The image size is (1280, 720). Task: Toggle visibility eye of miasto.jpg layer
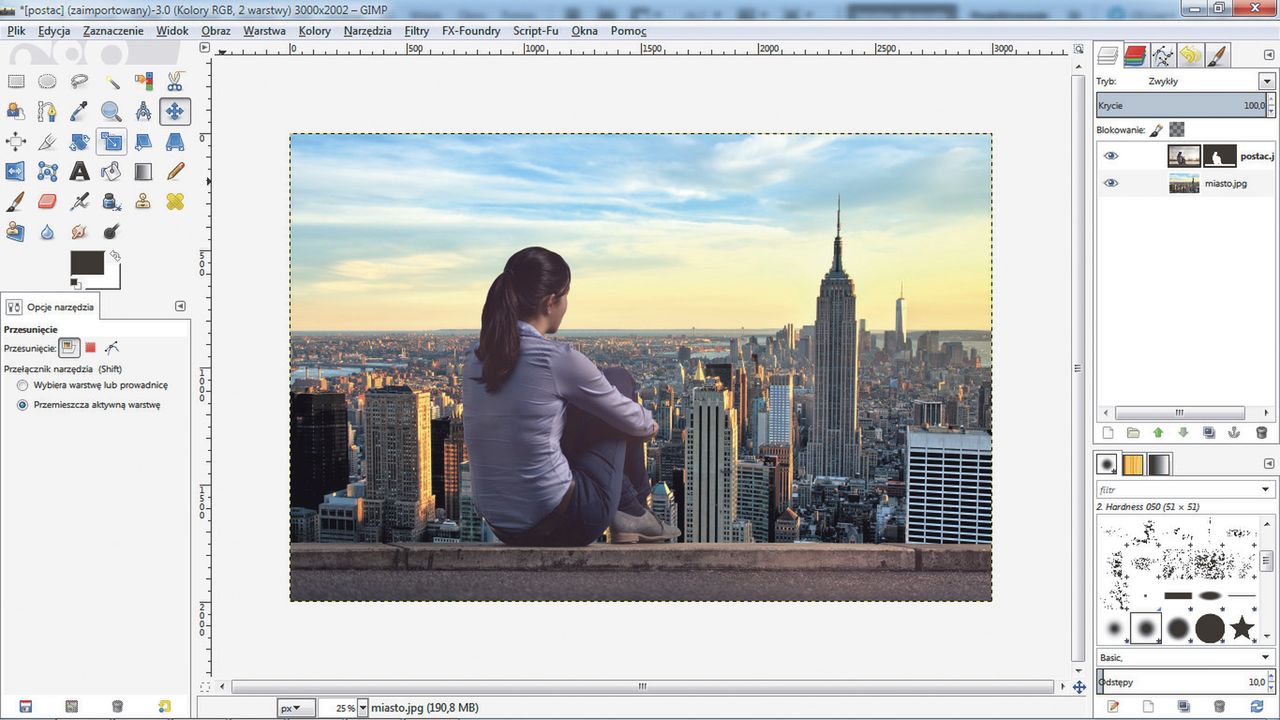(x=1111, y=183)
